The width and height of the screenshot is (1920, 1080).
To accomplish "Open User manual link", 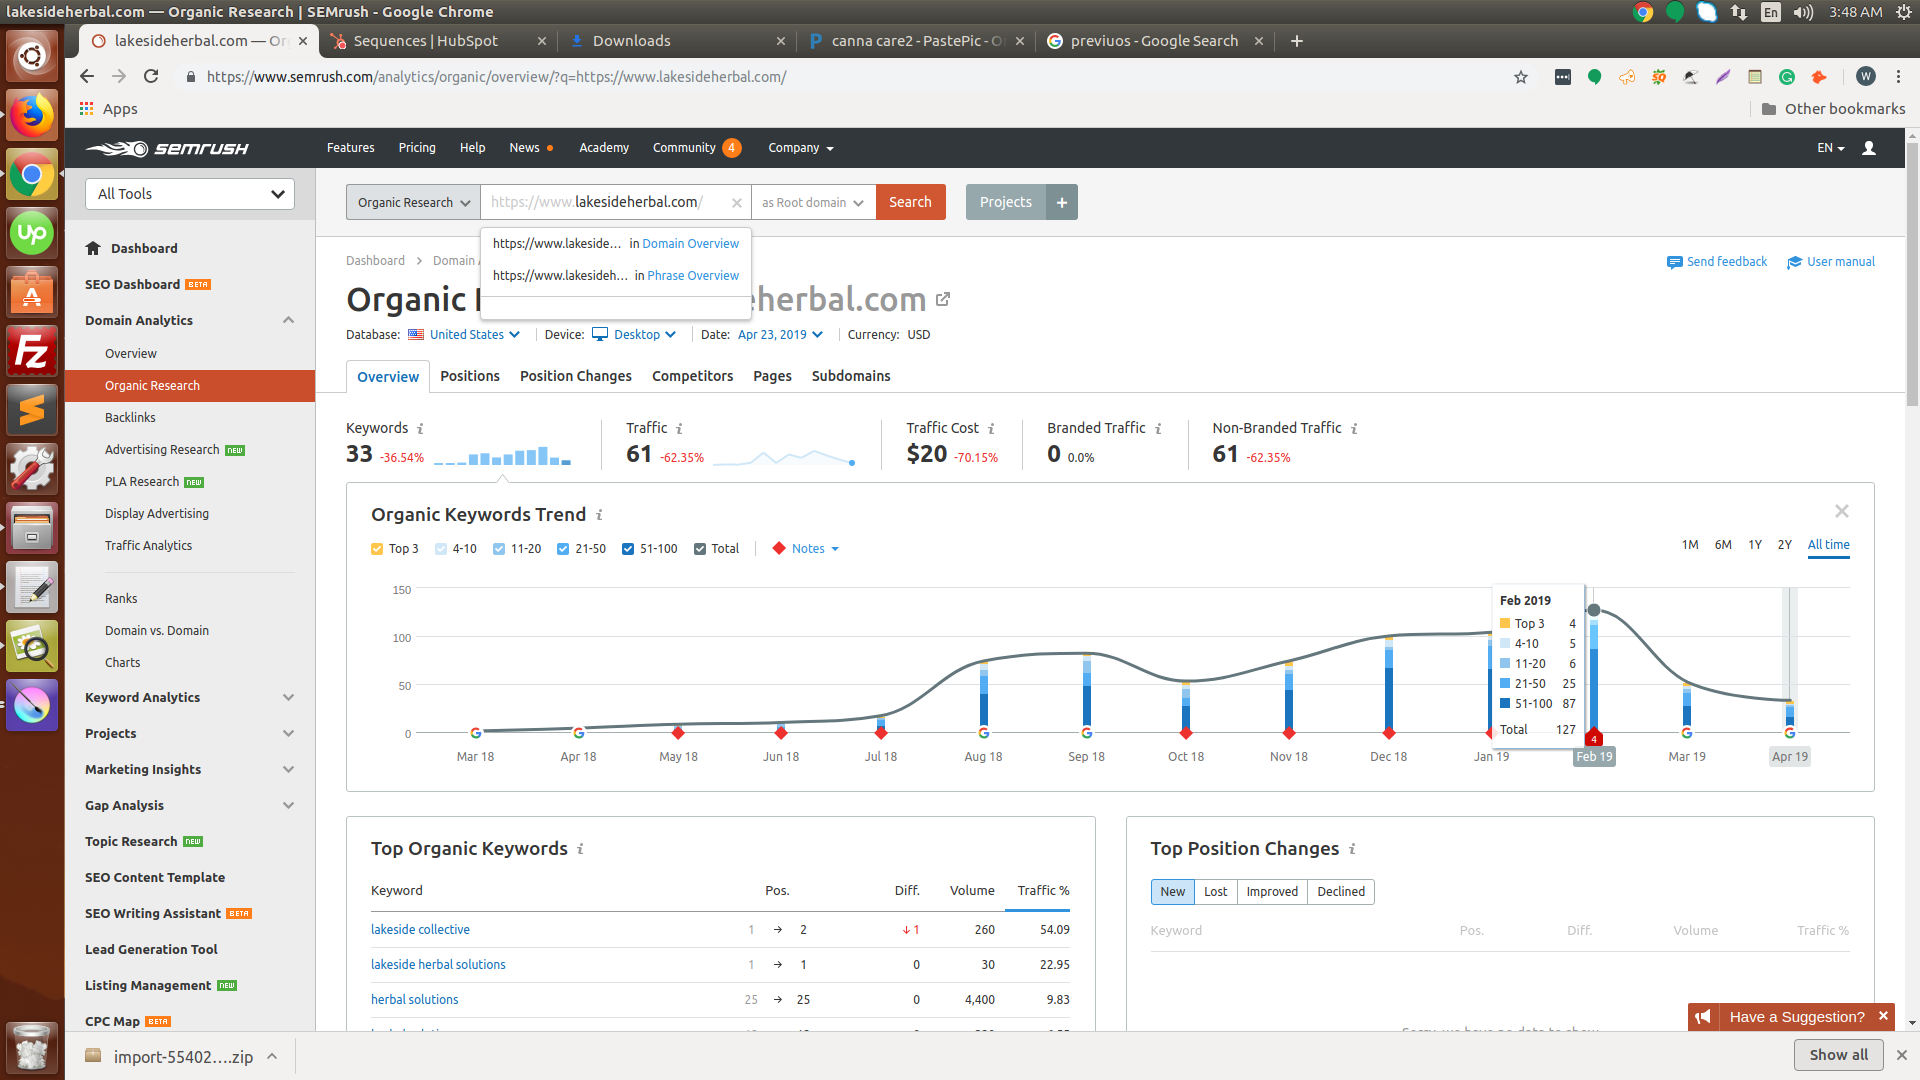I will click(x=1831, y=262).
